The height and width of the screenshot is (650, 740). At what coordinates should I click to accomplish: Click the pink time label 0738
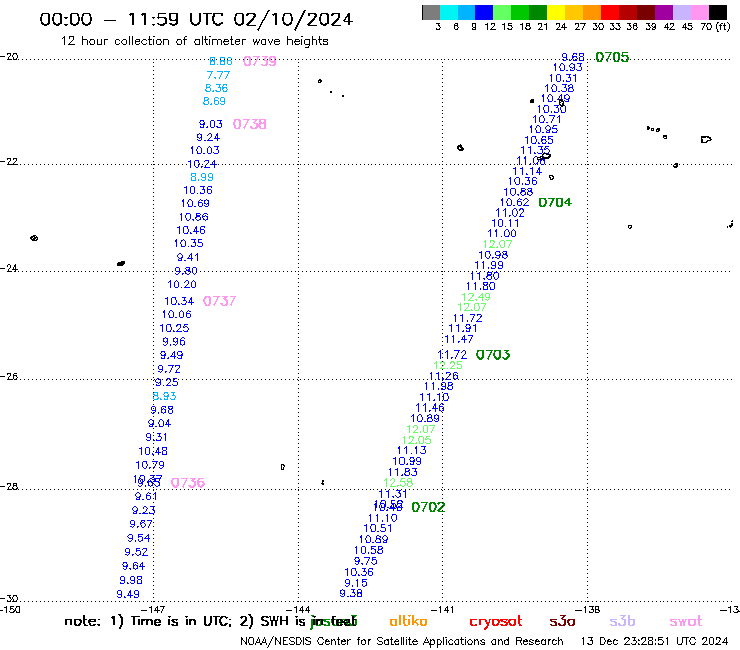[250, 124]
